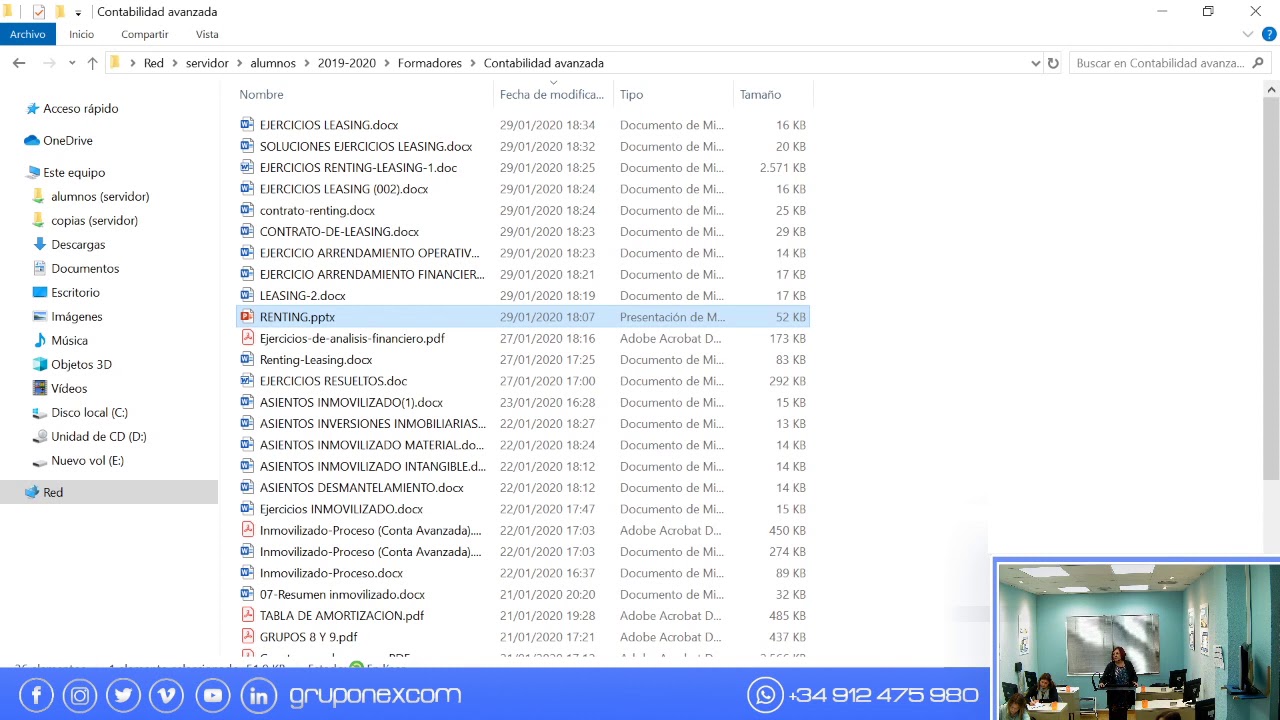Select Nuevo vol (E:) drive
1280x720 pixels.
point(87,460)
